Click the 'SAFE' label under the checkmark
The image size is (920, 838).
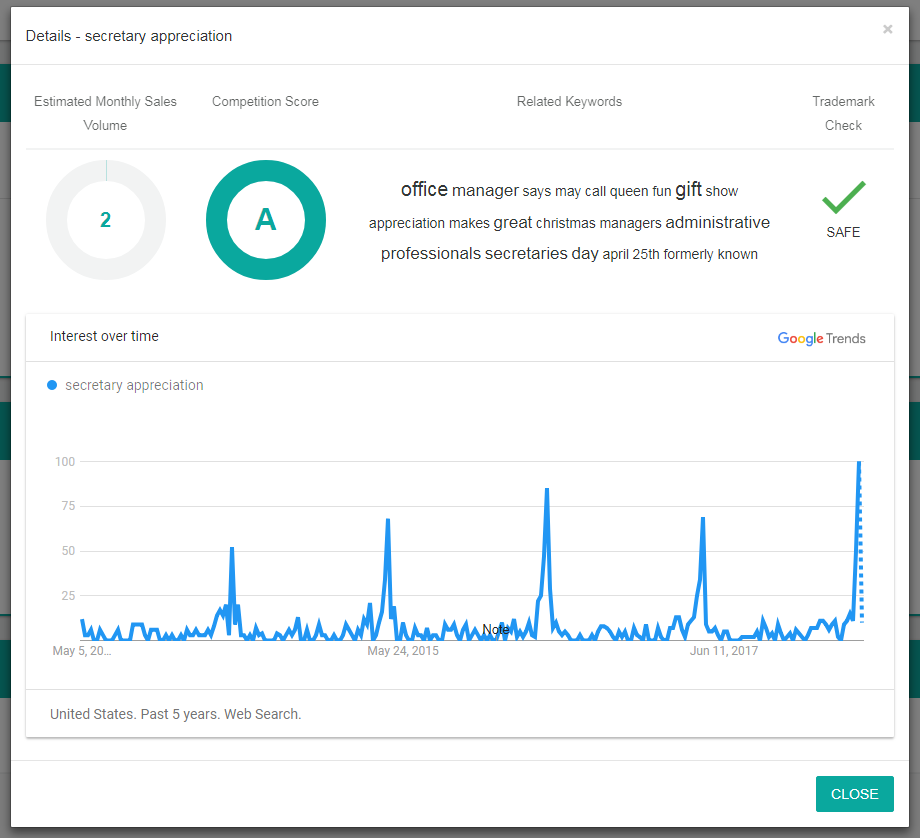[x=843, y=232]
